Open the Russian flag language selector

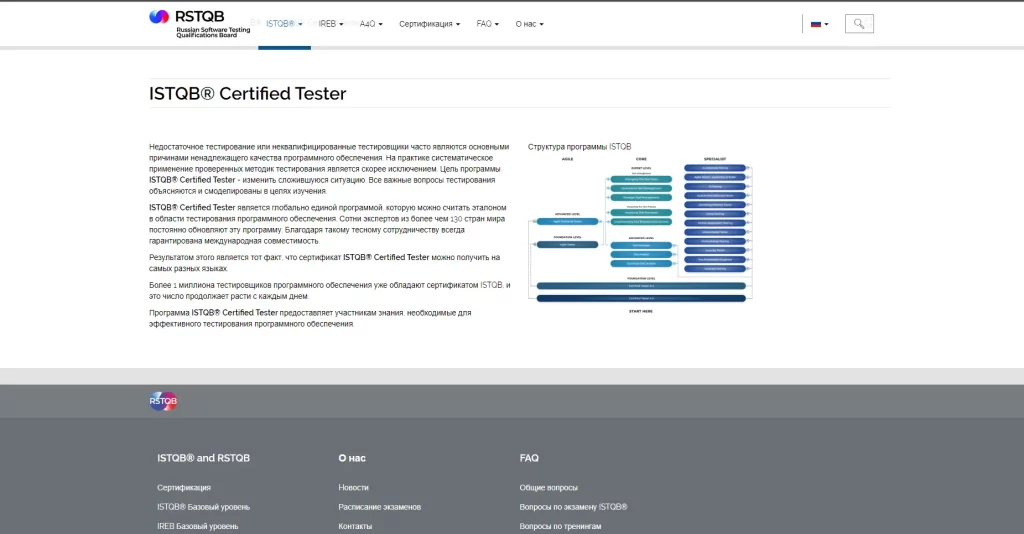tap(820, 24)
